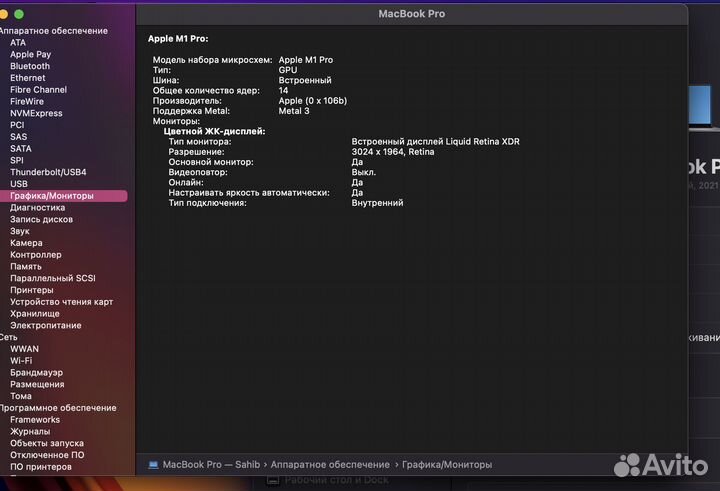Select the highlighted Графика/Мониторы item

point(63,196)
